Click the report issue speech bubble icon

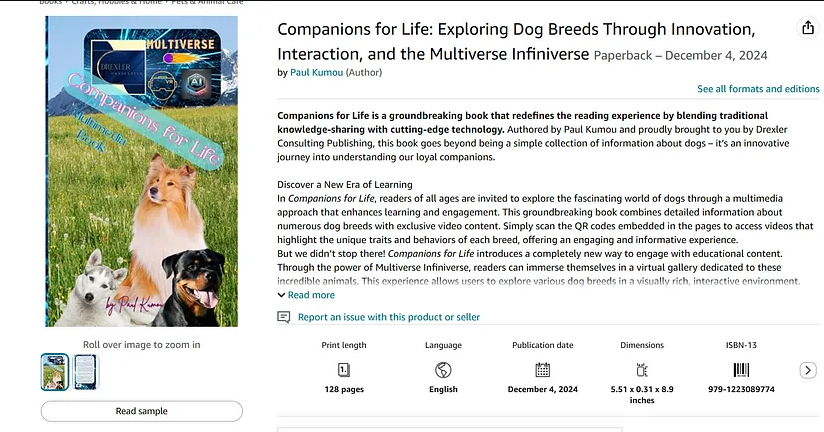(284, 317)
